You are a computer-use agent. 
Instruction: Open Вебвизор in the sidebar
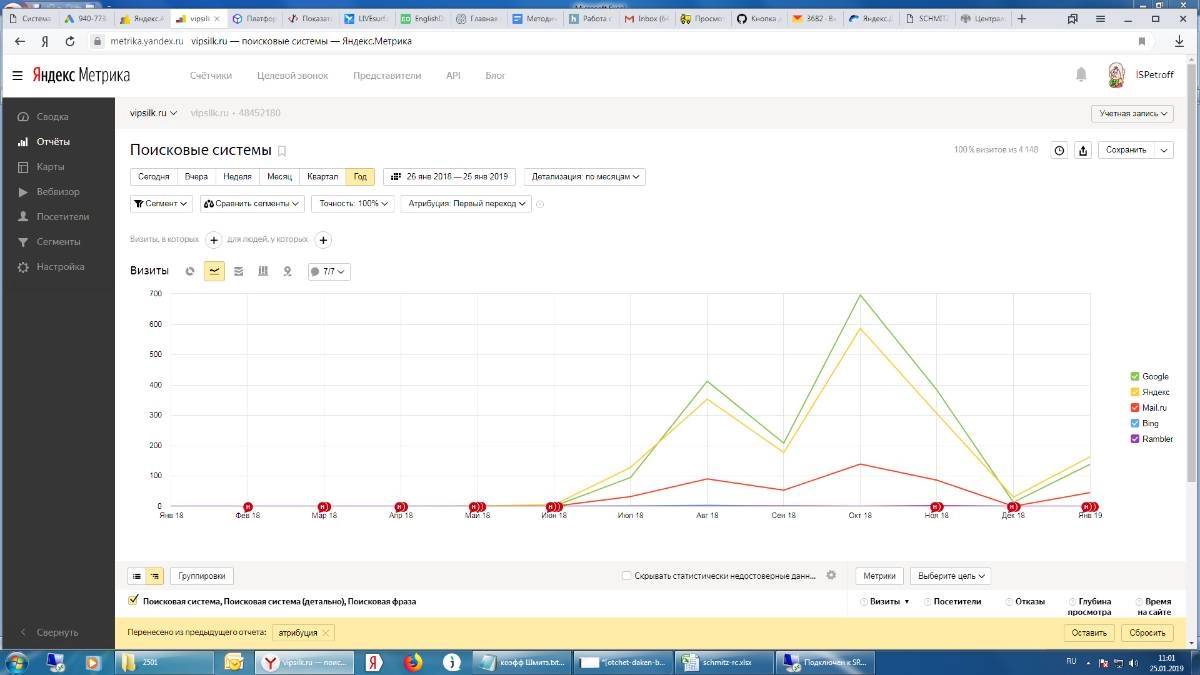pos(58,192)
